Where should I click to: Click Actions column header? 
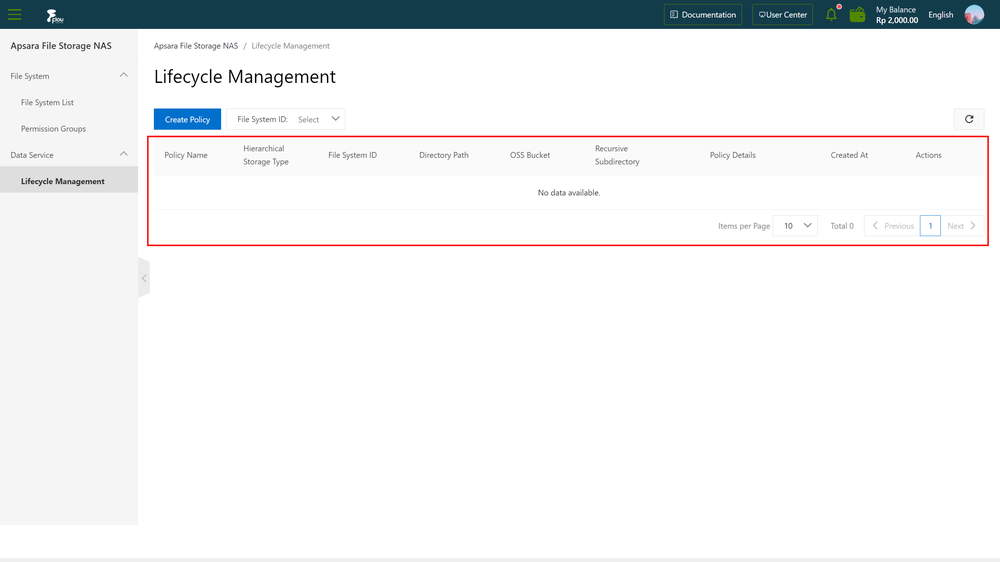coord(929,155)
